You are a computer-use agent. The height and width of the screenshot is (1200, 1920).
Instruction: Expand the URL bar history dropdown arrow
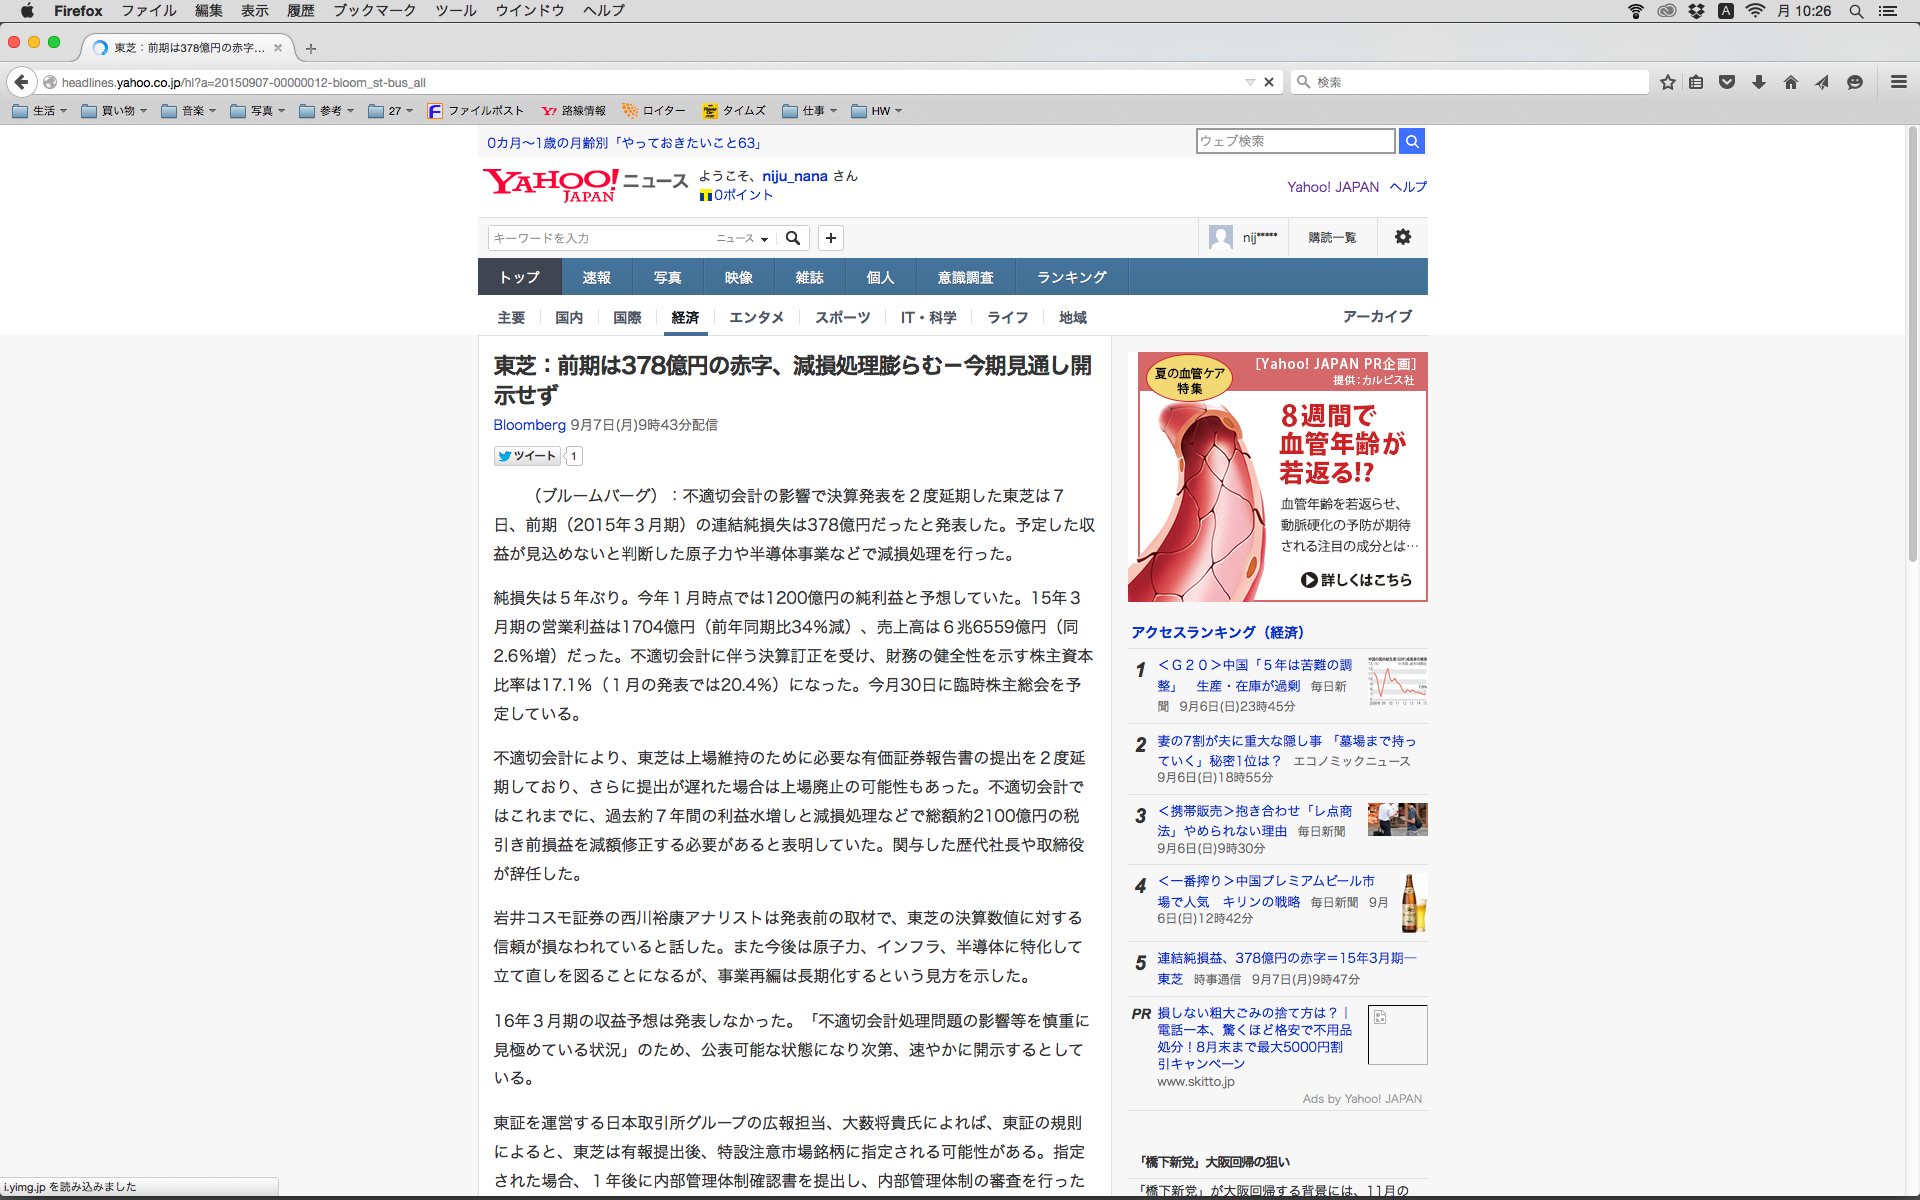pyautogui.click(x=1250, y=82)
